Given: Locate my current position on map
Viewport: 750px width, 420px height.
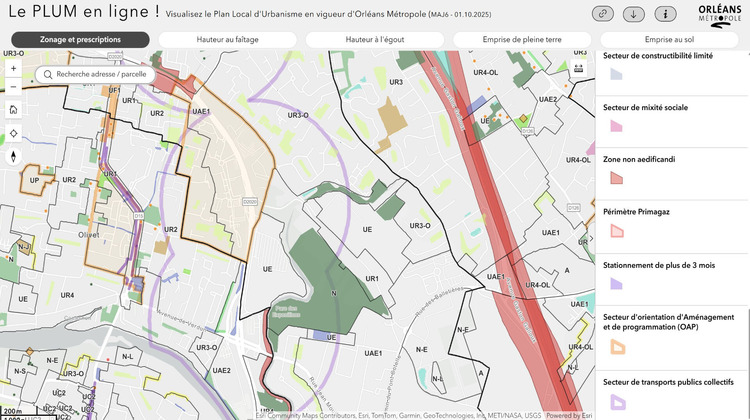Looking at the screenshot, I should (13, 133).
